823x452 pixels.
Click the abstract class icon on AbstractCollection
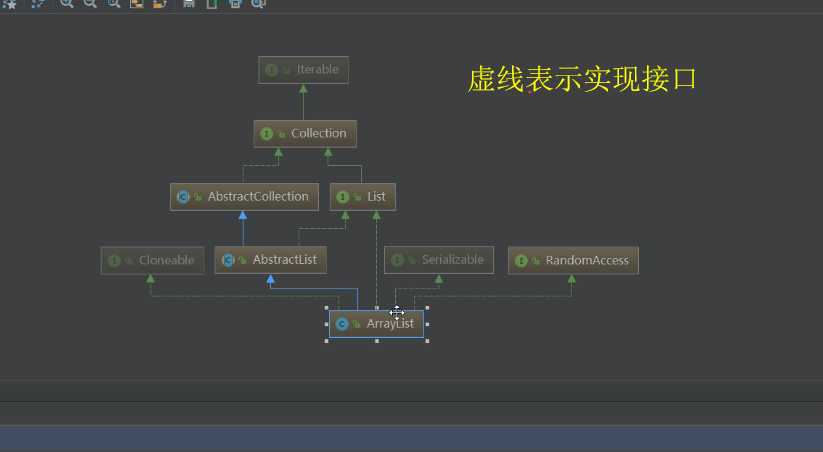[x=183, y=197]
